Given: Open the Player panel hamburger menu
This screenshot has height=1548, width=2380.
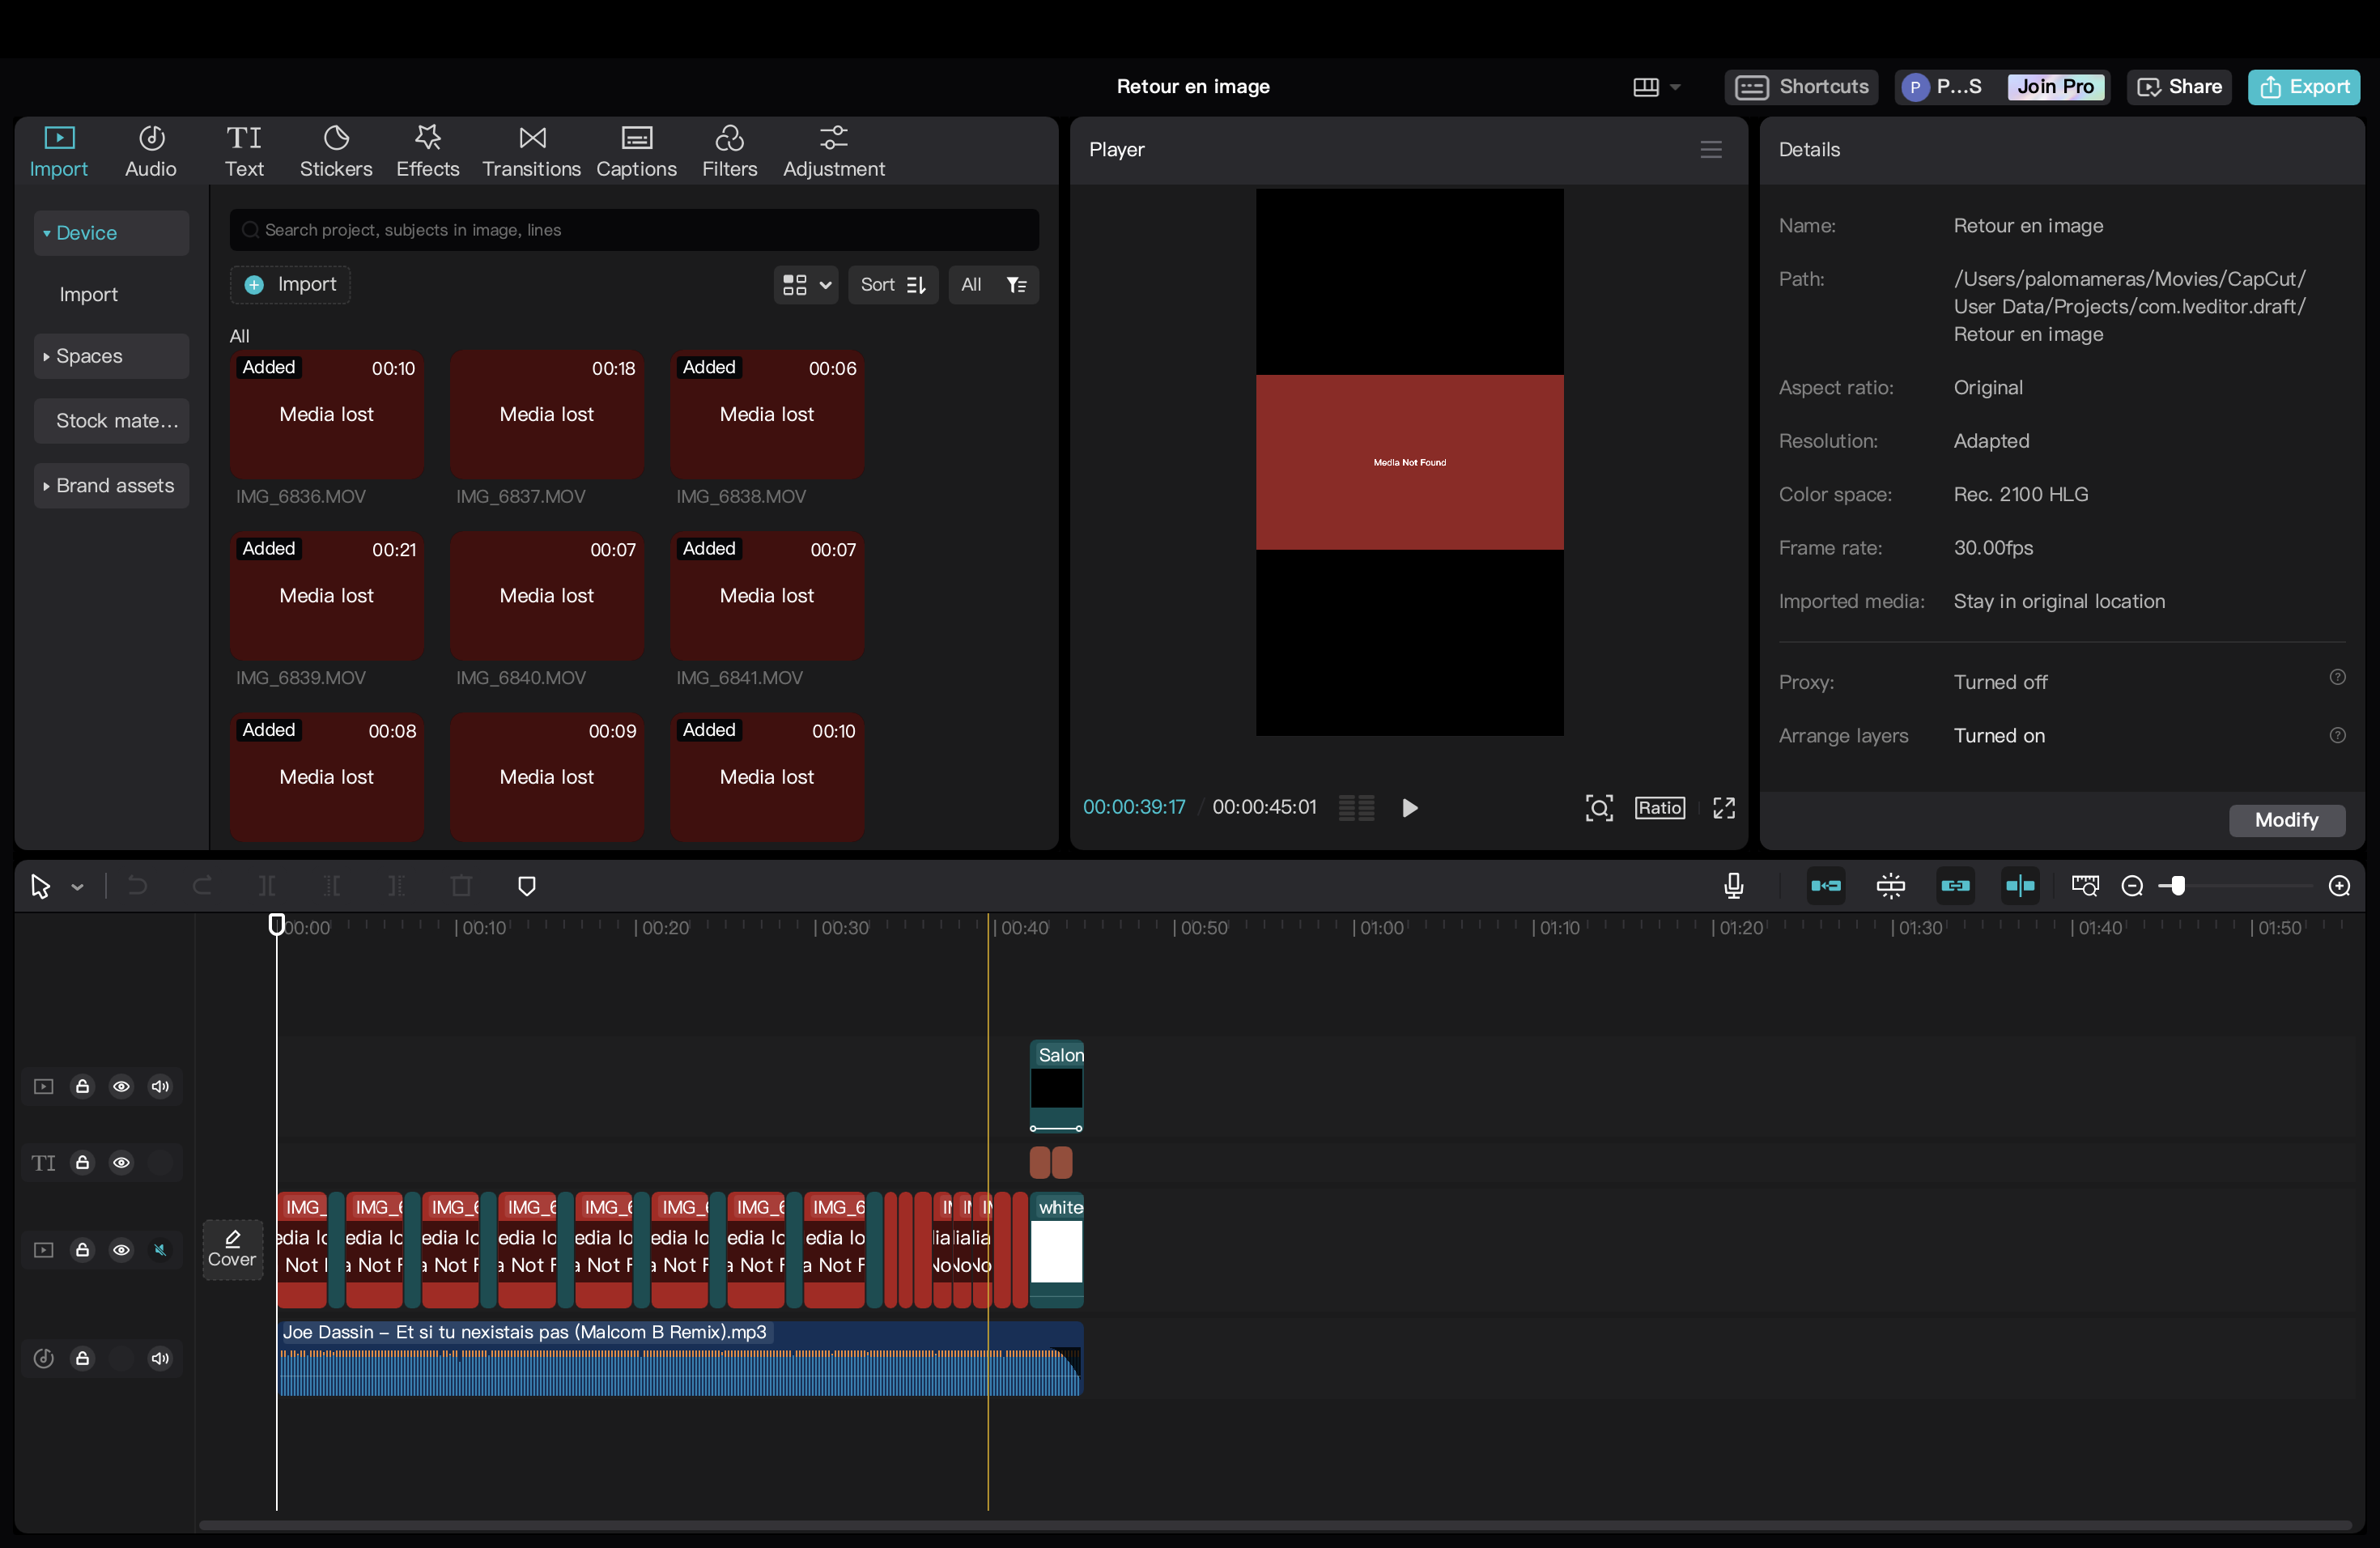Looking at the screenshot, I should coord(1710,150).
